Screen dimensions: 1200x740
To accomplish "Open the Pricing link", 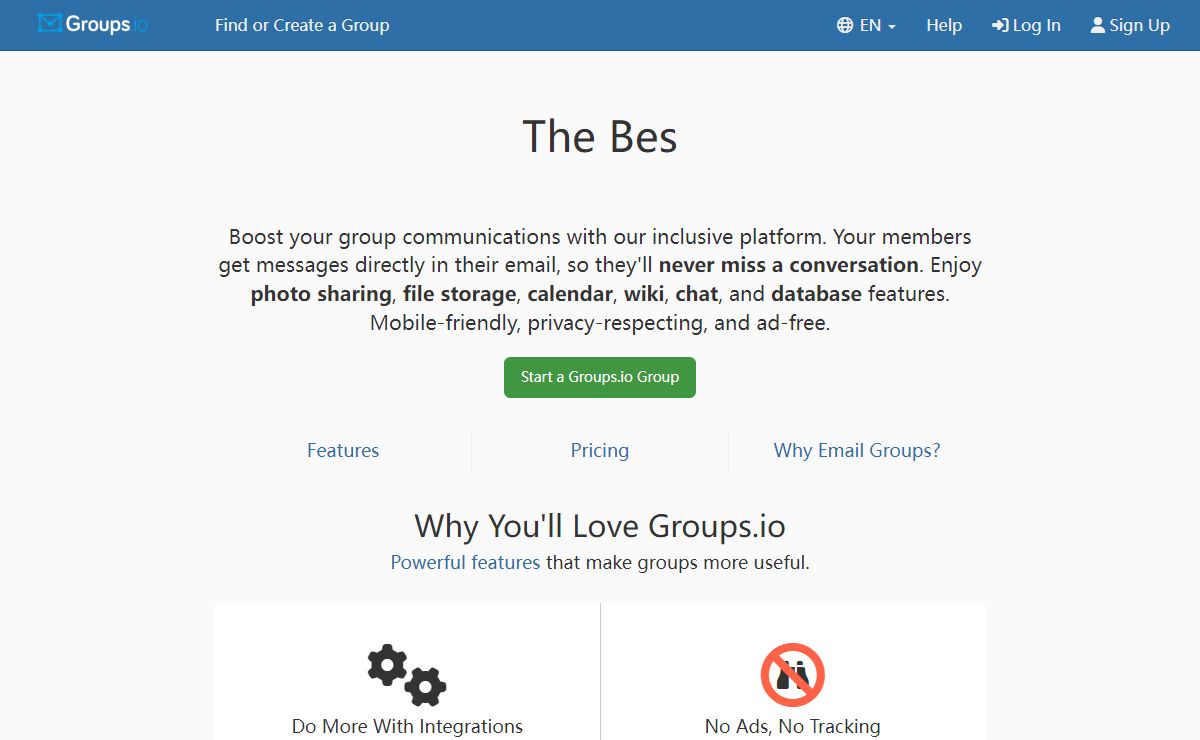I will pyautogui.click(x=600, y=451).
